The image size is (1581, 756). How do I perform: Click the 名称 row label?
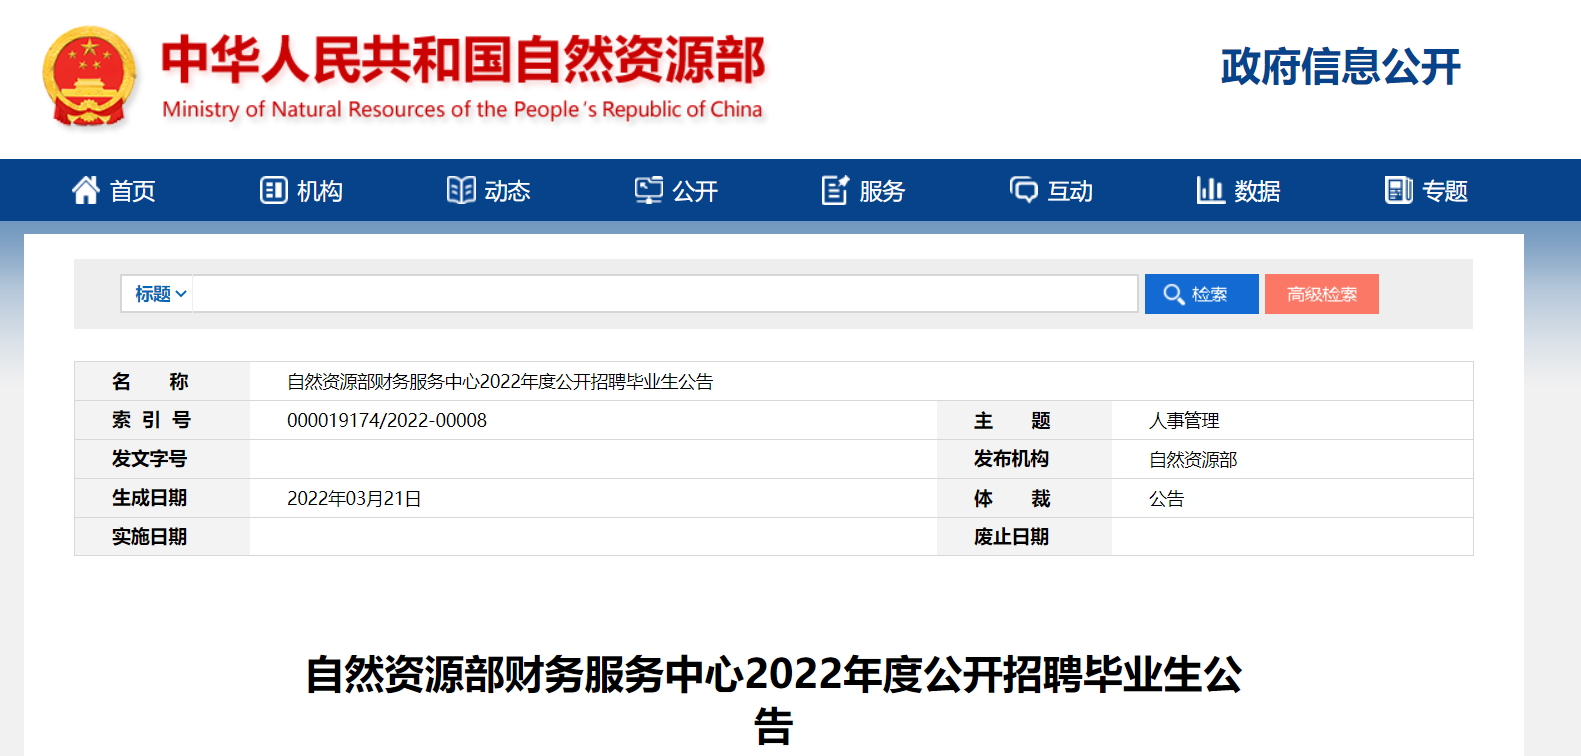tap(150, 381)
